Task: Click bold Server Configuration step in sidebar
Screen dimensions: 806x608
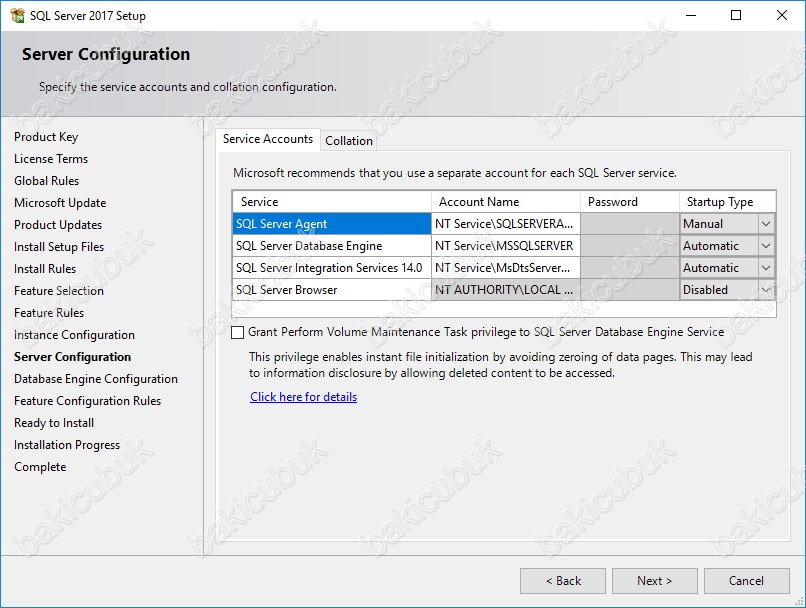Action: [72, 357]
